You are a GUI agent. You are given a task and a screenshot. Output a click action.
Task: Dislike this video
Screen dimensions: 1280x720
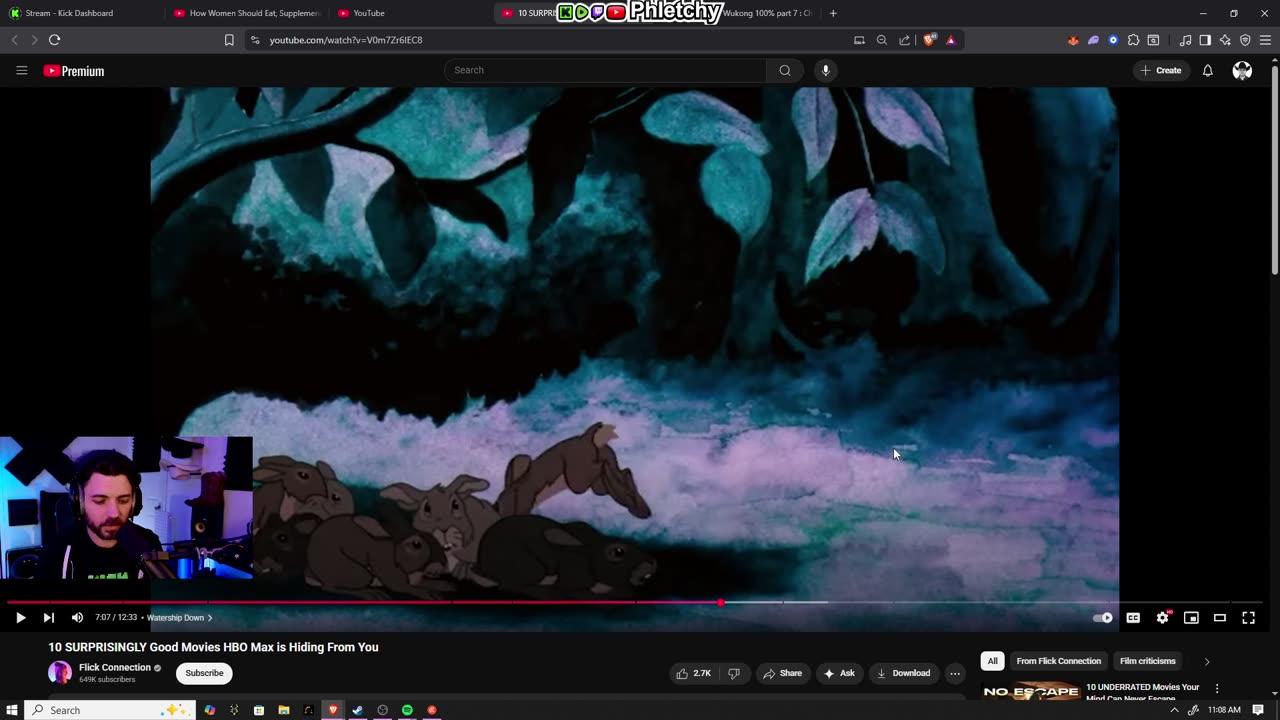click(x=733, y=673)
